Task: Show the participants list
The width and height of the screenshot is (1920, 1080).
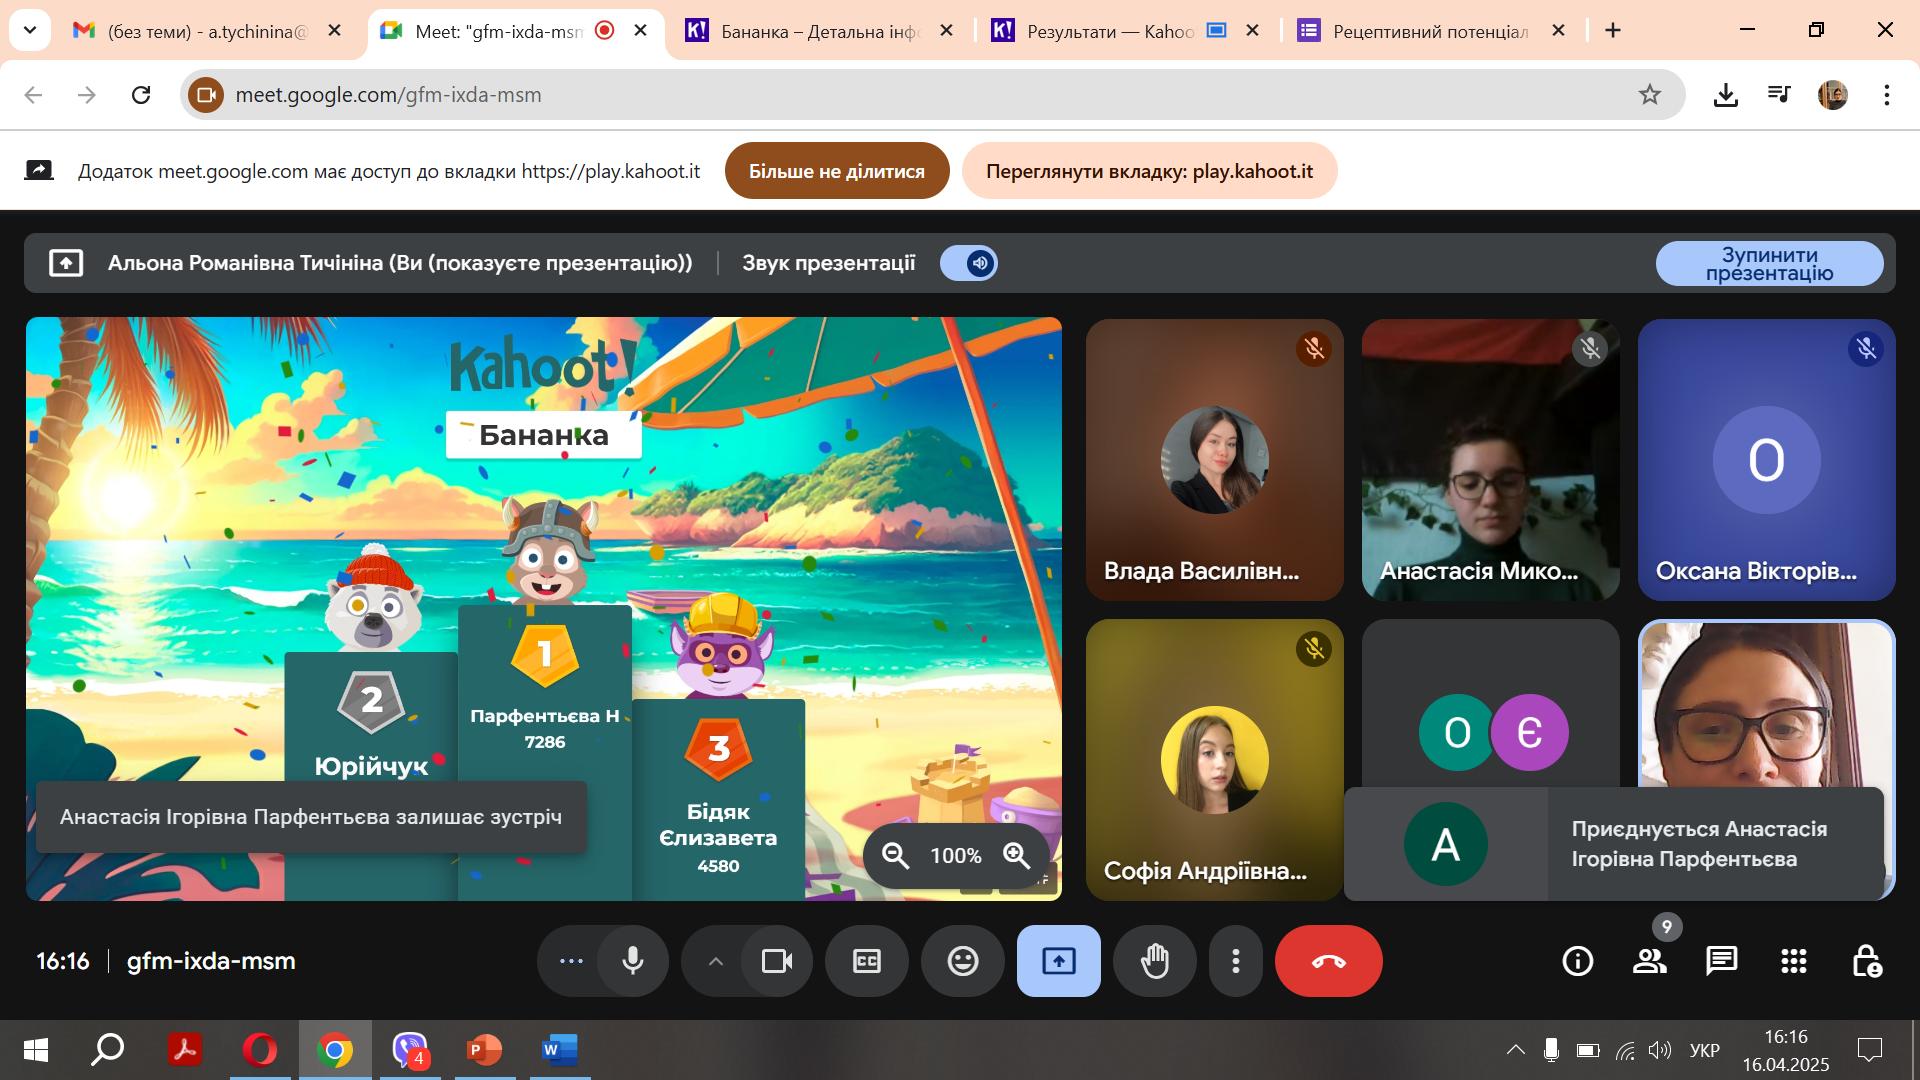Action: coord(1650,961)
